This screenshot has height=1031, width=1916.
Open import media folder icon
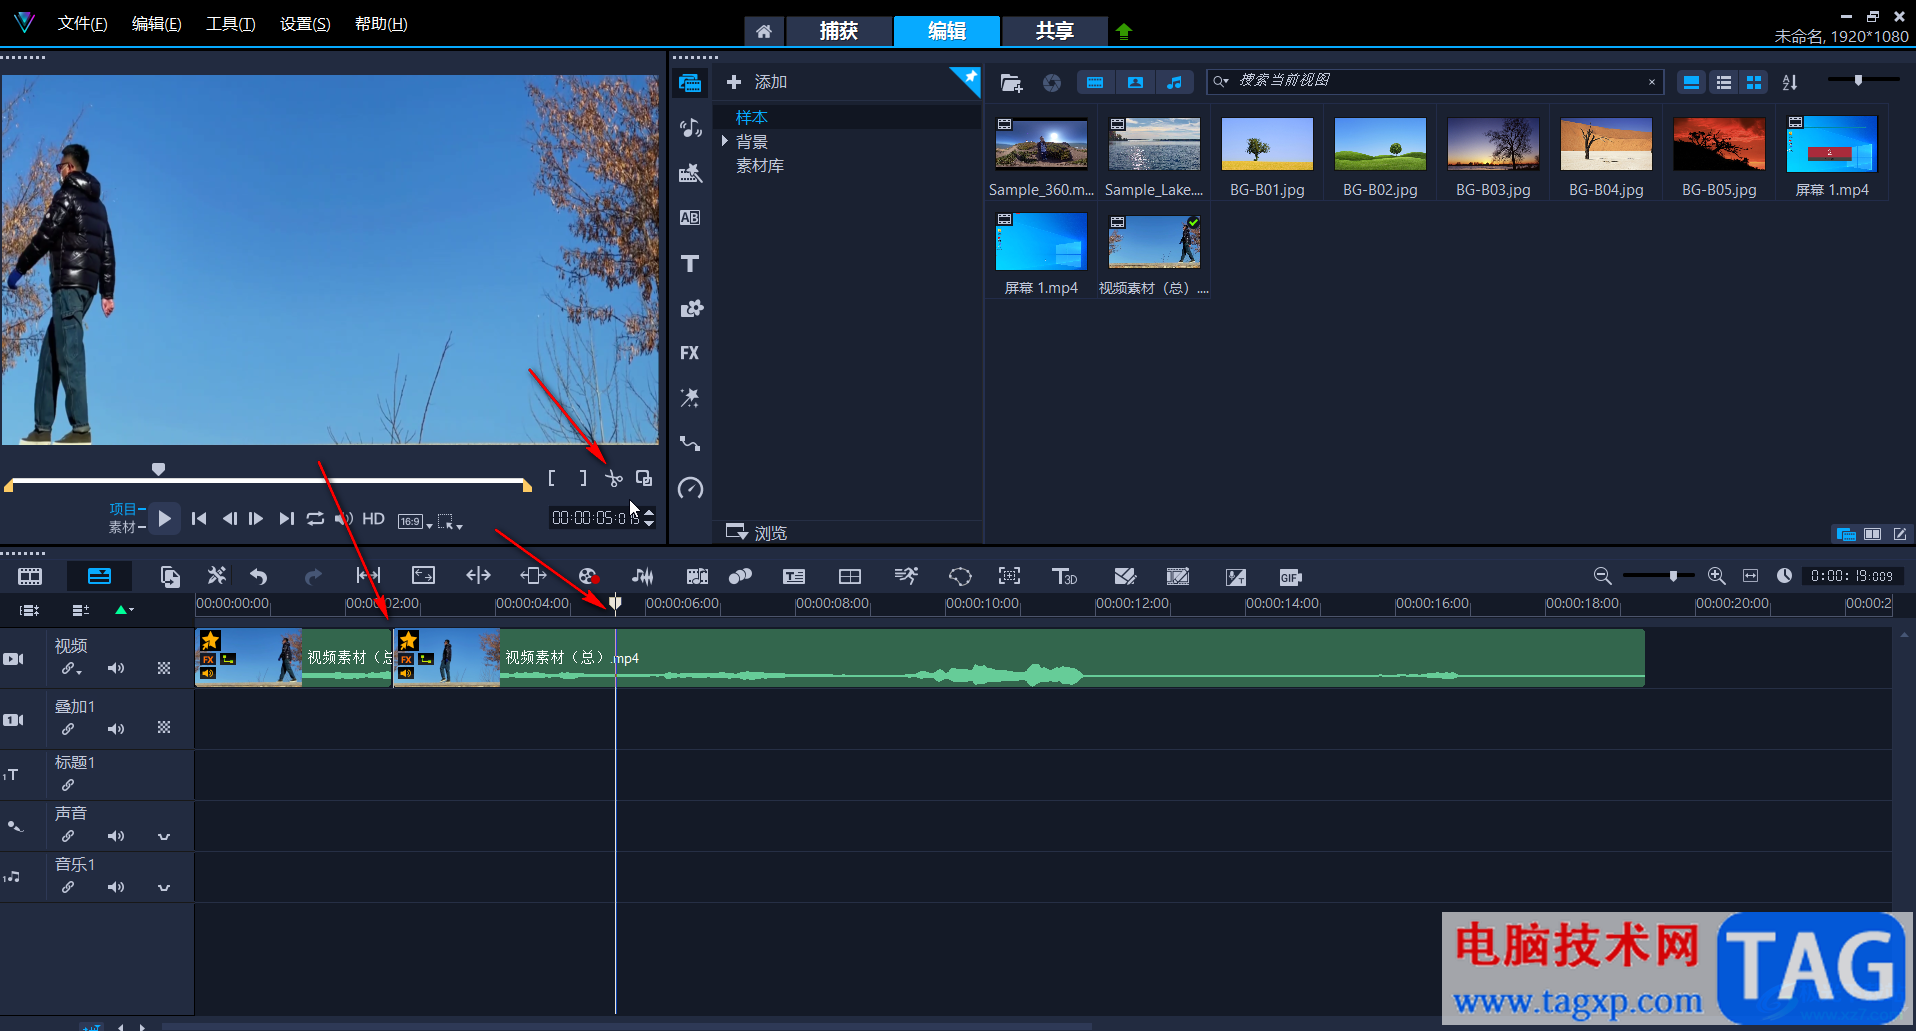point(1011,83)
